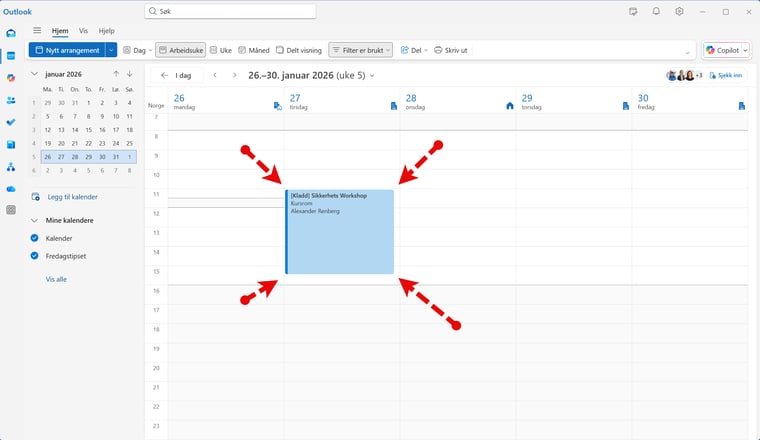This screenshot has height=440, width=760.
Task: Open the Vis tab
Action: (83, 31)
